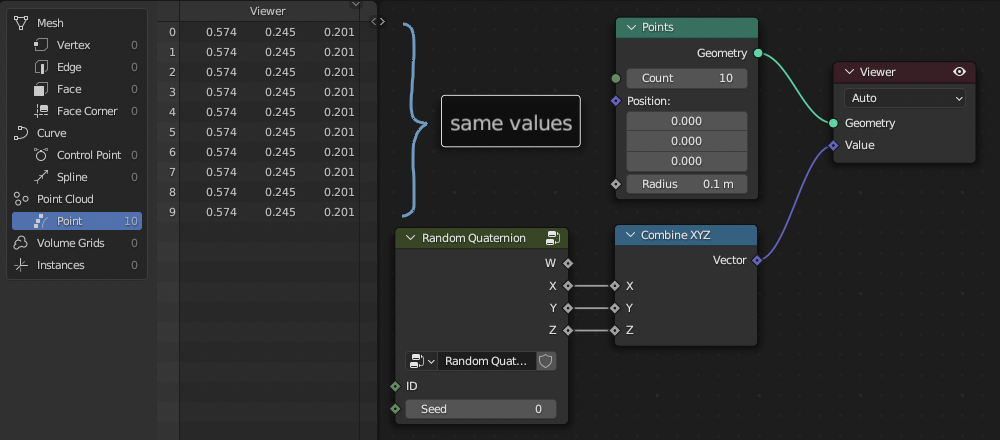
Task: Select Control Point curve domain
Action: tap(88, 155)
